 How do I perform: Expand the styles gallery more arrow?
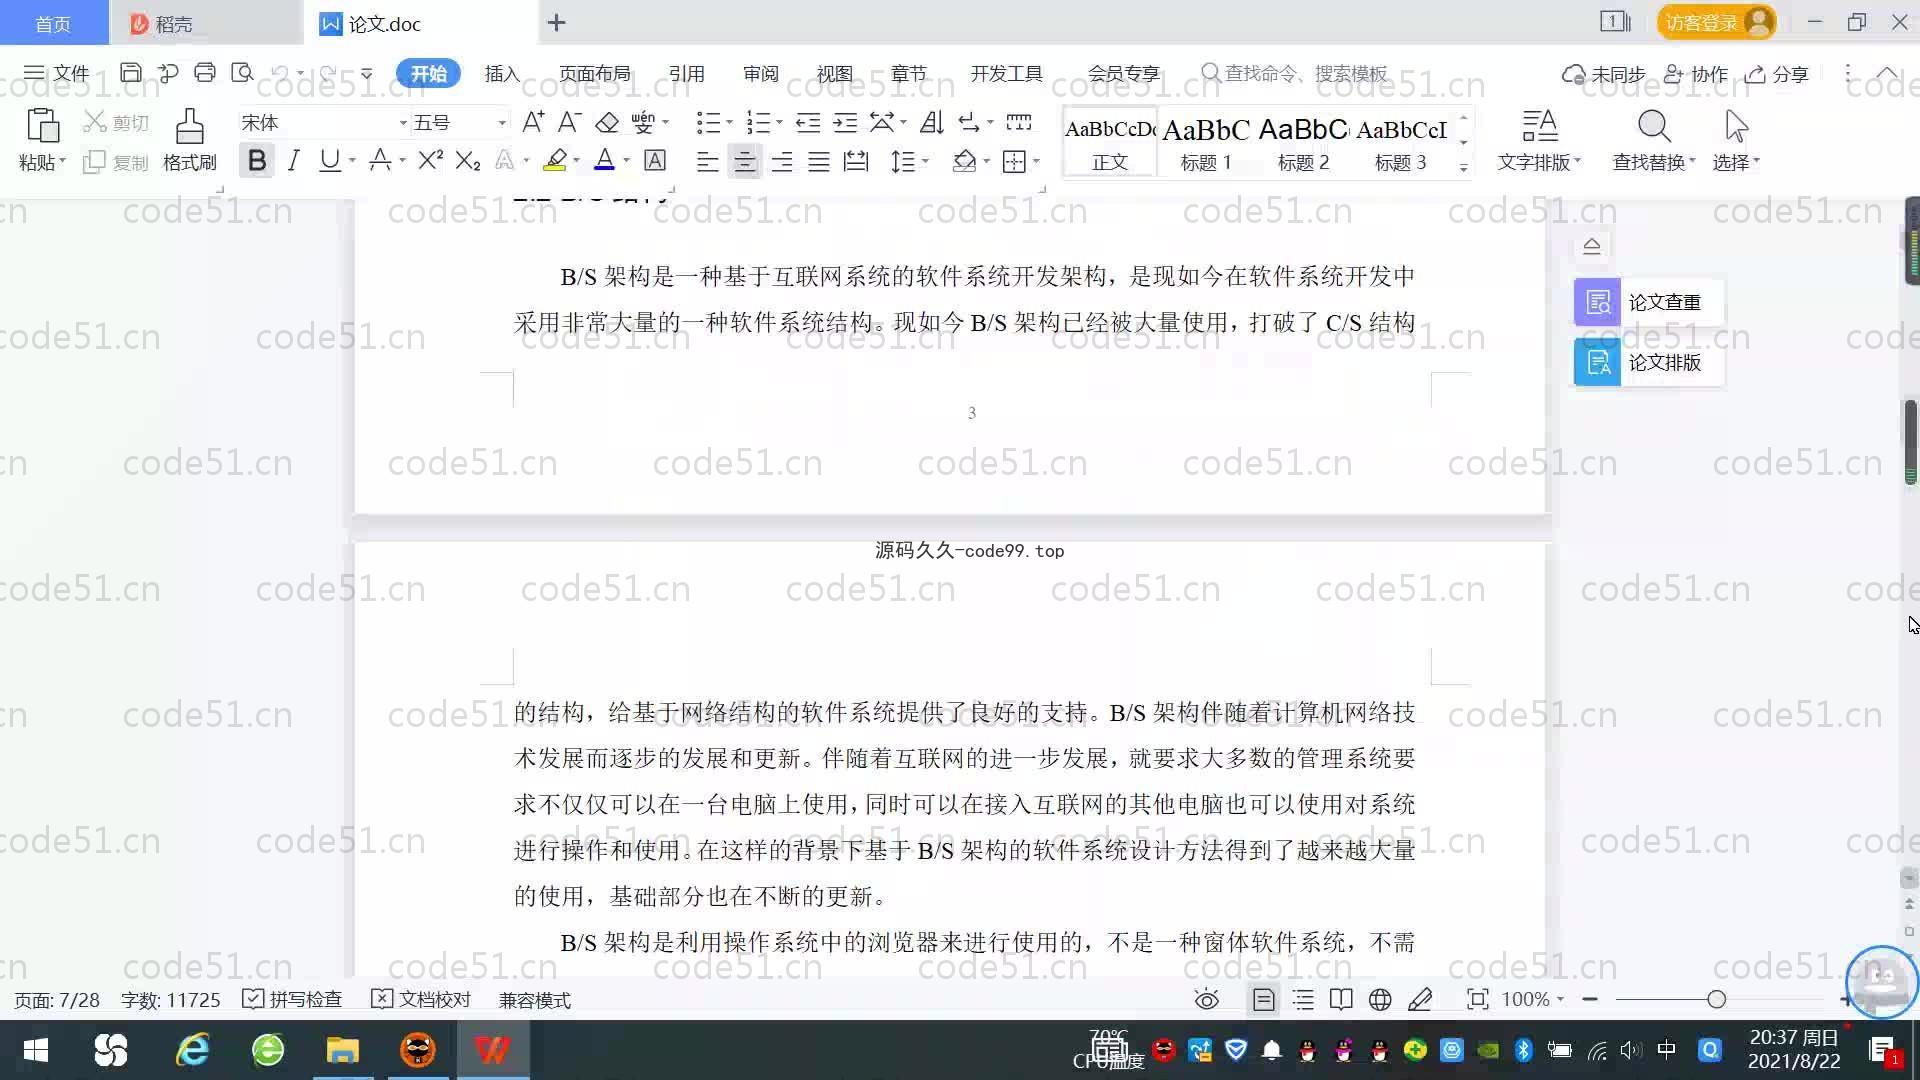(1463, 168)
